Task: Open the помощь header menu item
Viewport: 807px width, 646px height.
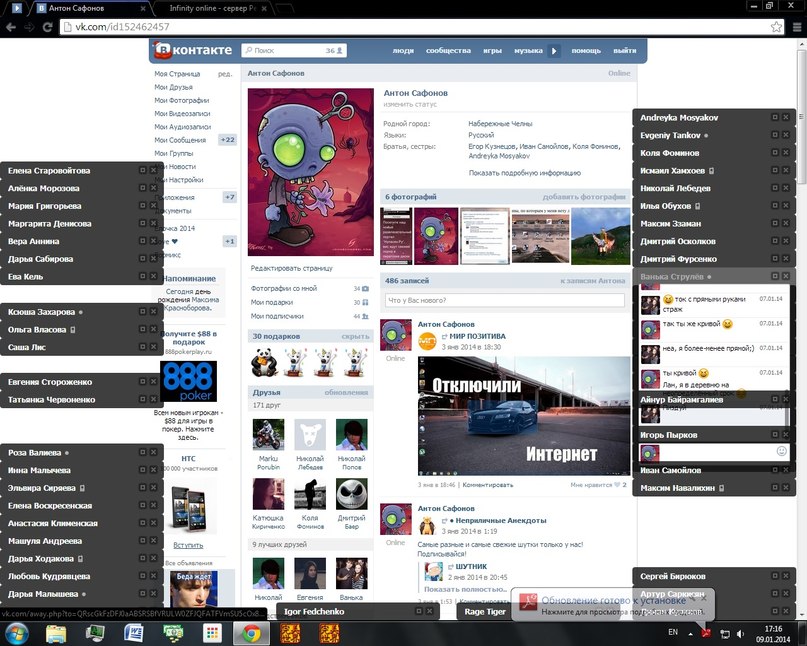Action: tap(586, 50)
